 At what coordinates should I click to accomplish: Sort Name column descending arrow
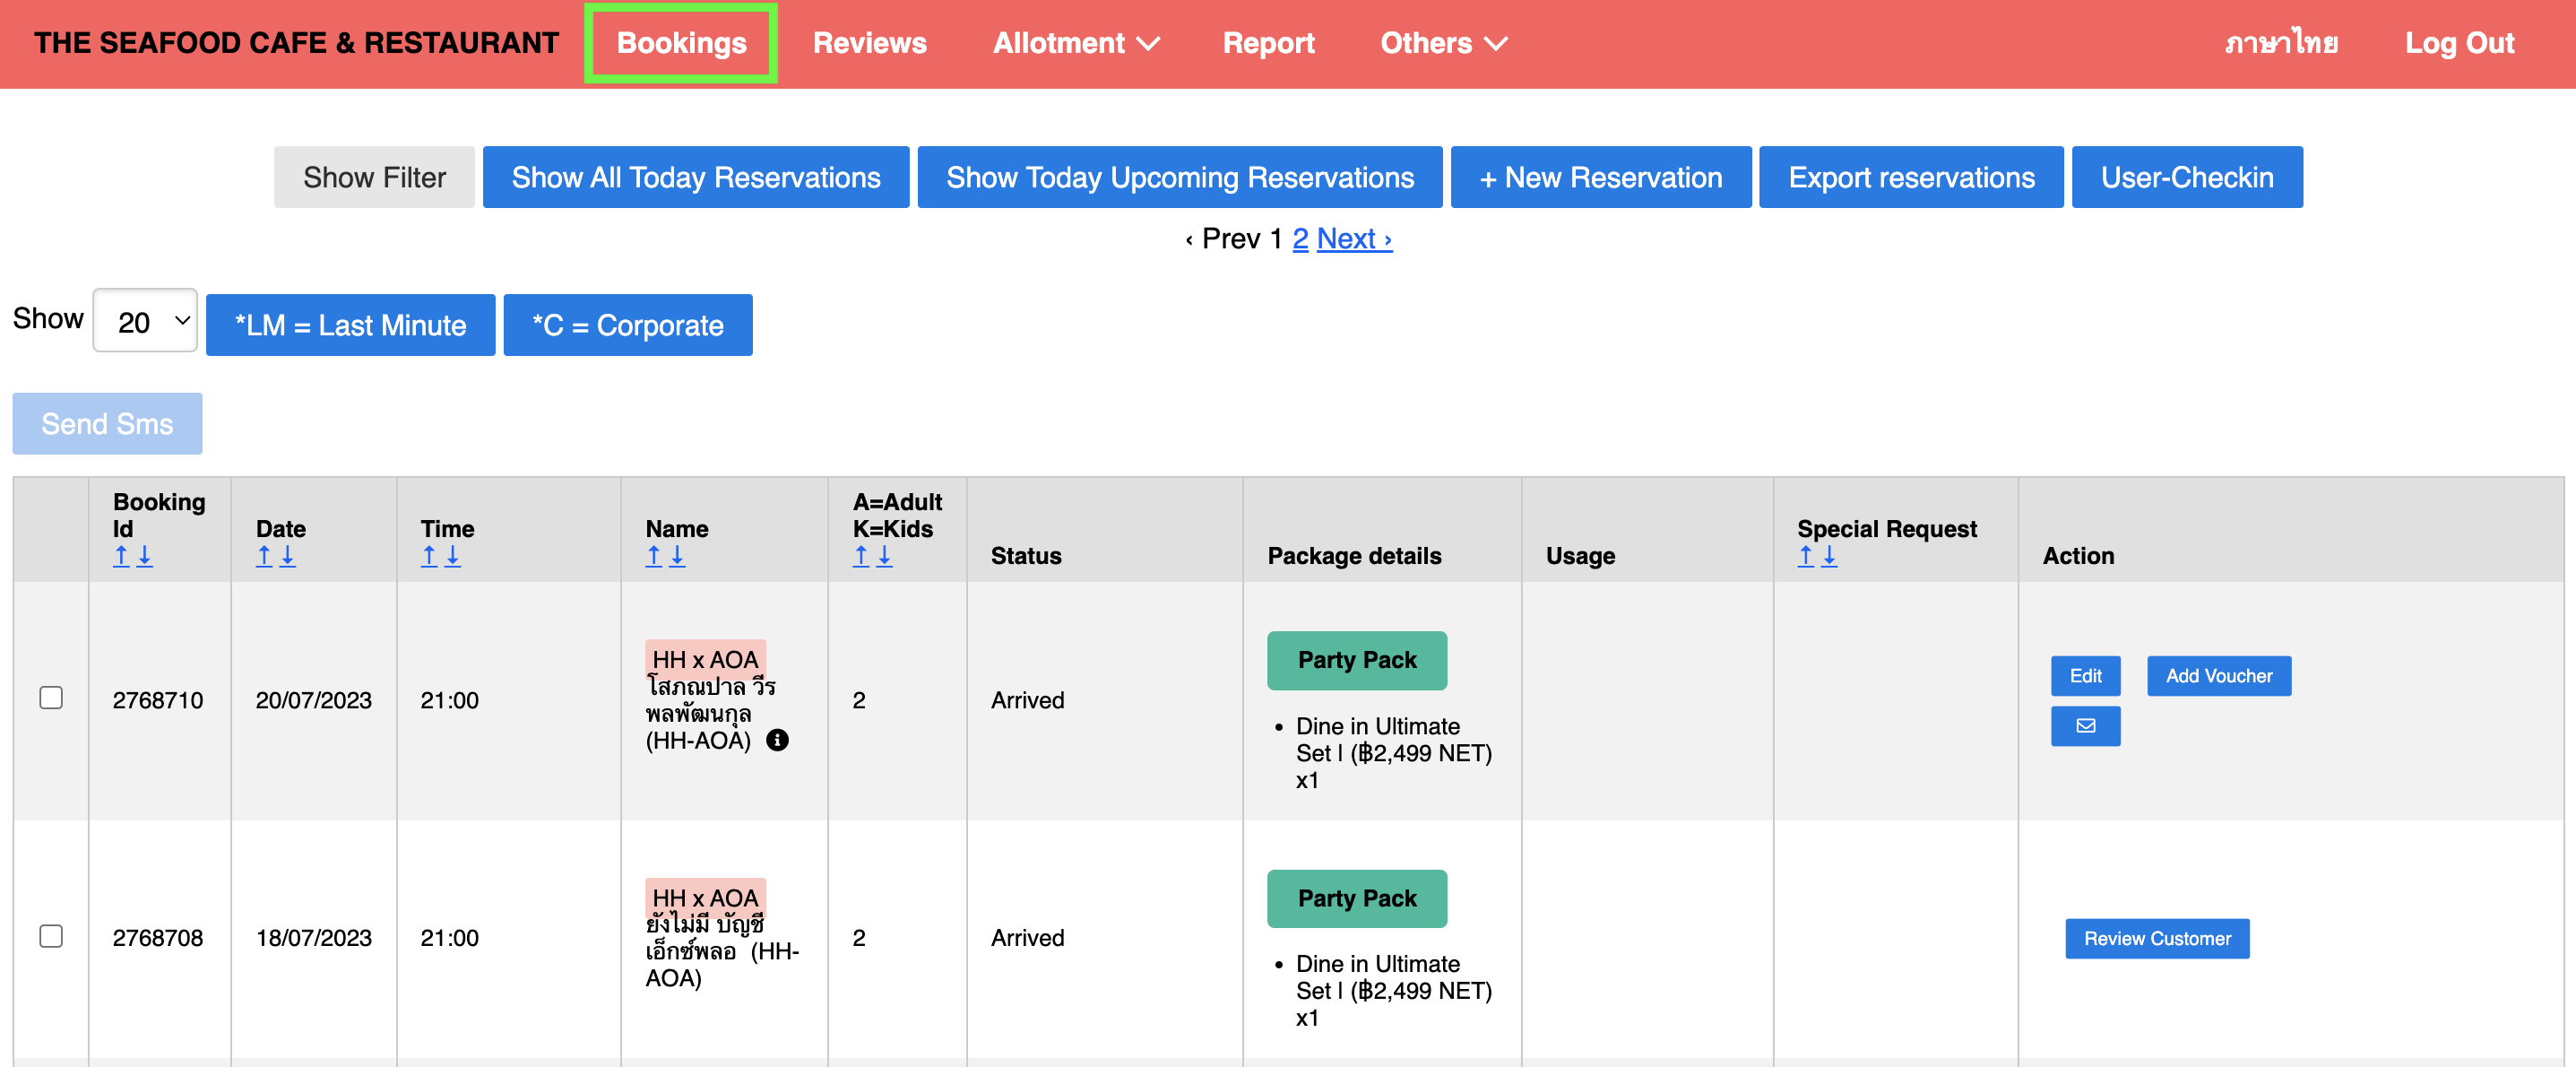pos(677,556)
